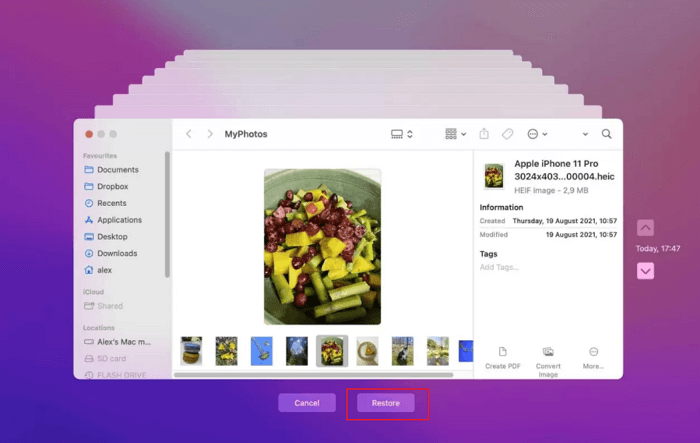Click the Restore button
Screen dimensions: 700x443
pos(386,403)
